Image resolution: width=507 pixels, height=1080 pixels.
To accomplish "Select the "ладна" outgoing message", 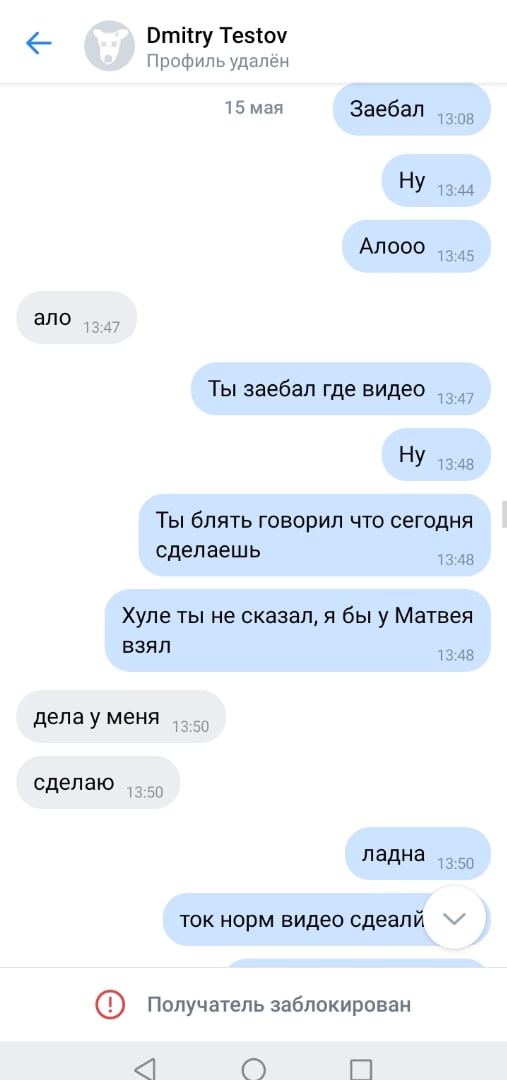I will [x=417, y=853].
